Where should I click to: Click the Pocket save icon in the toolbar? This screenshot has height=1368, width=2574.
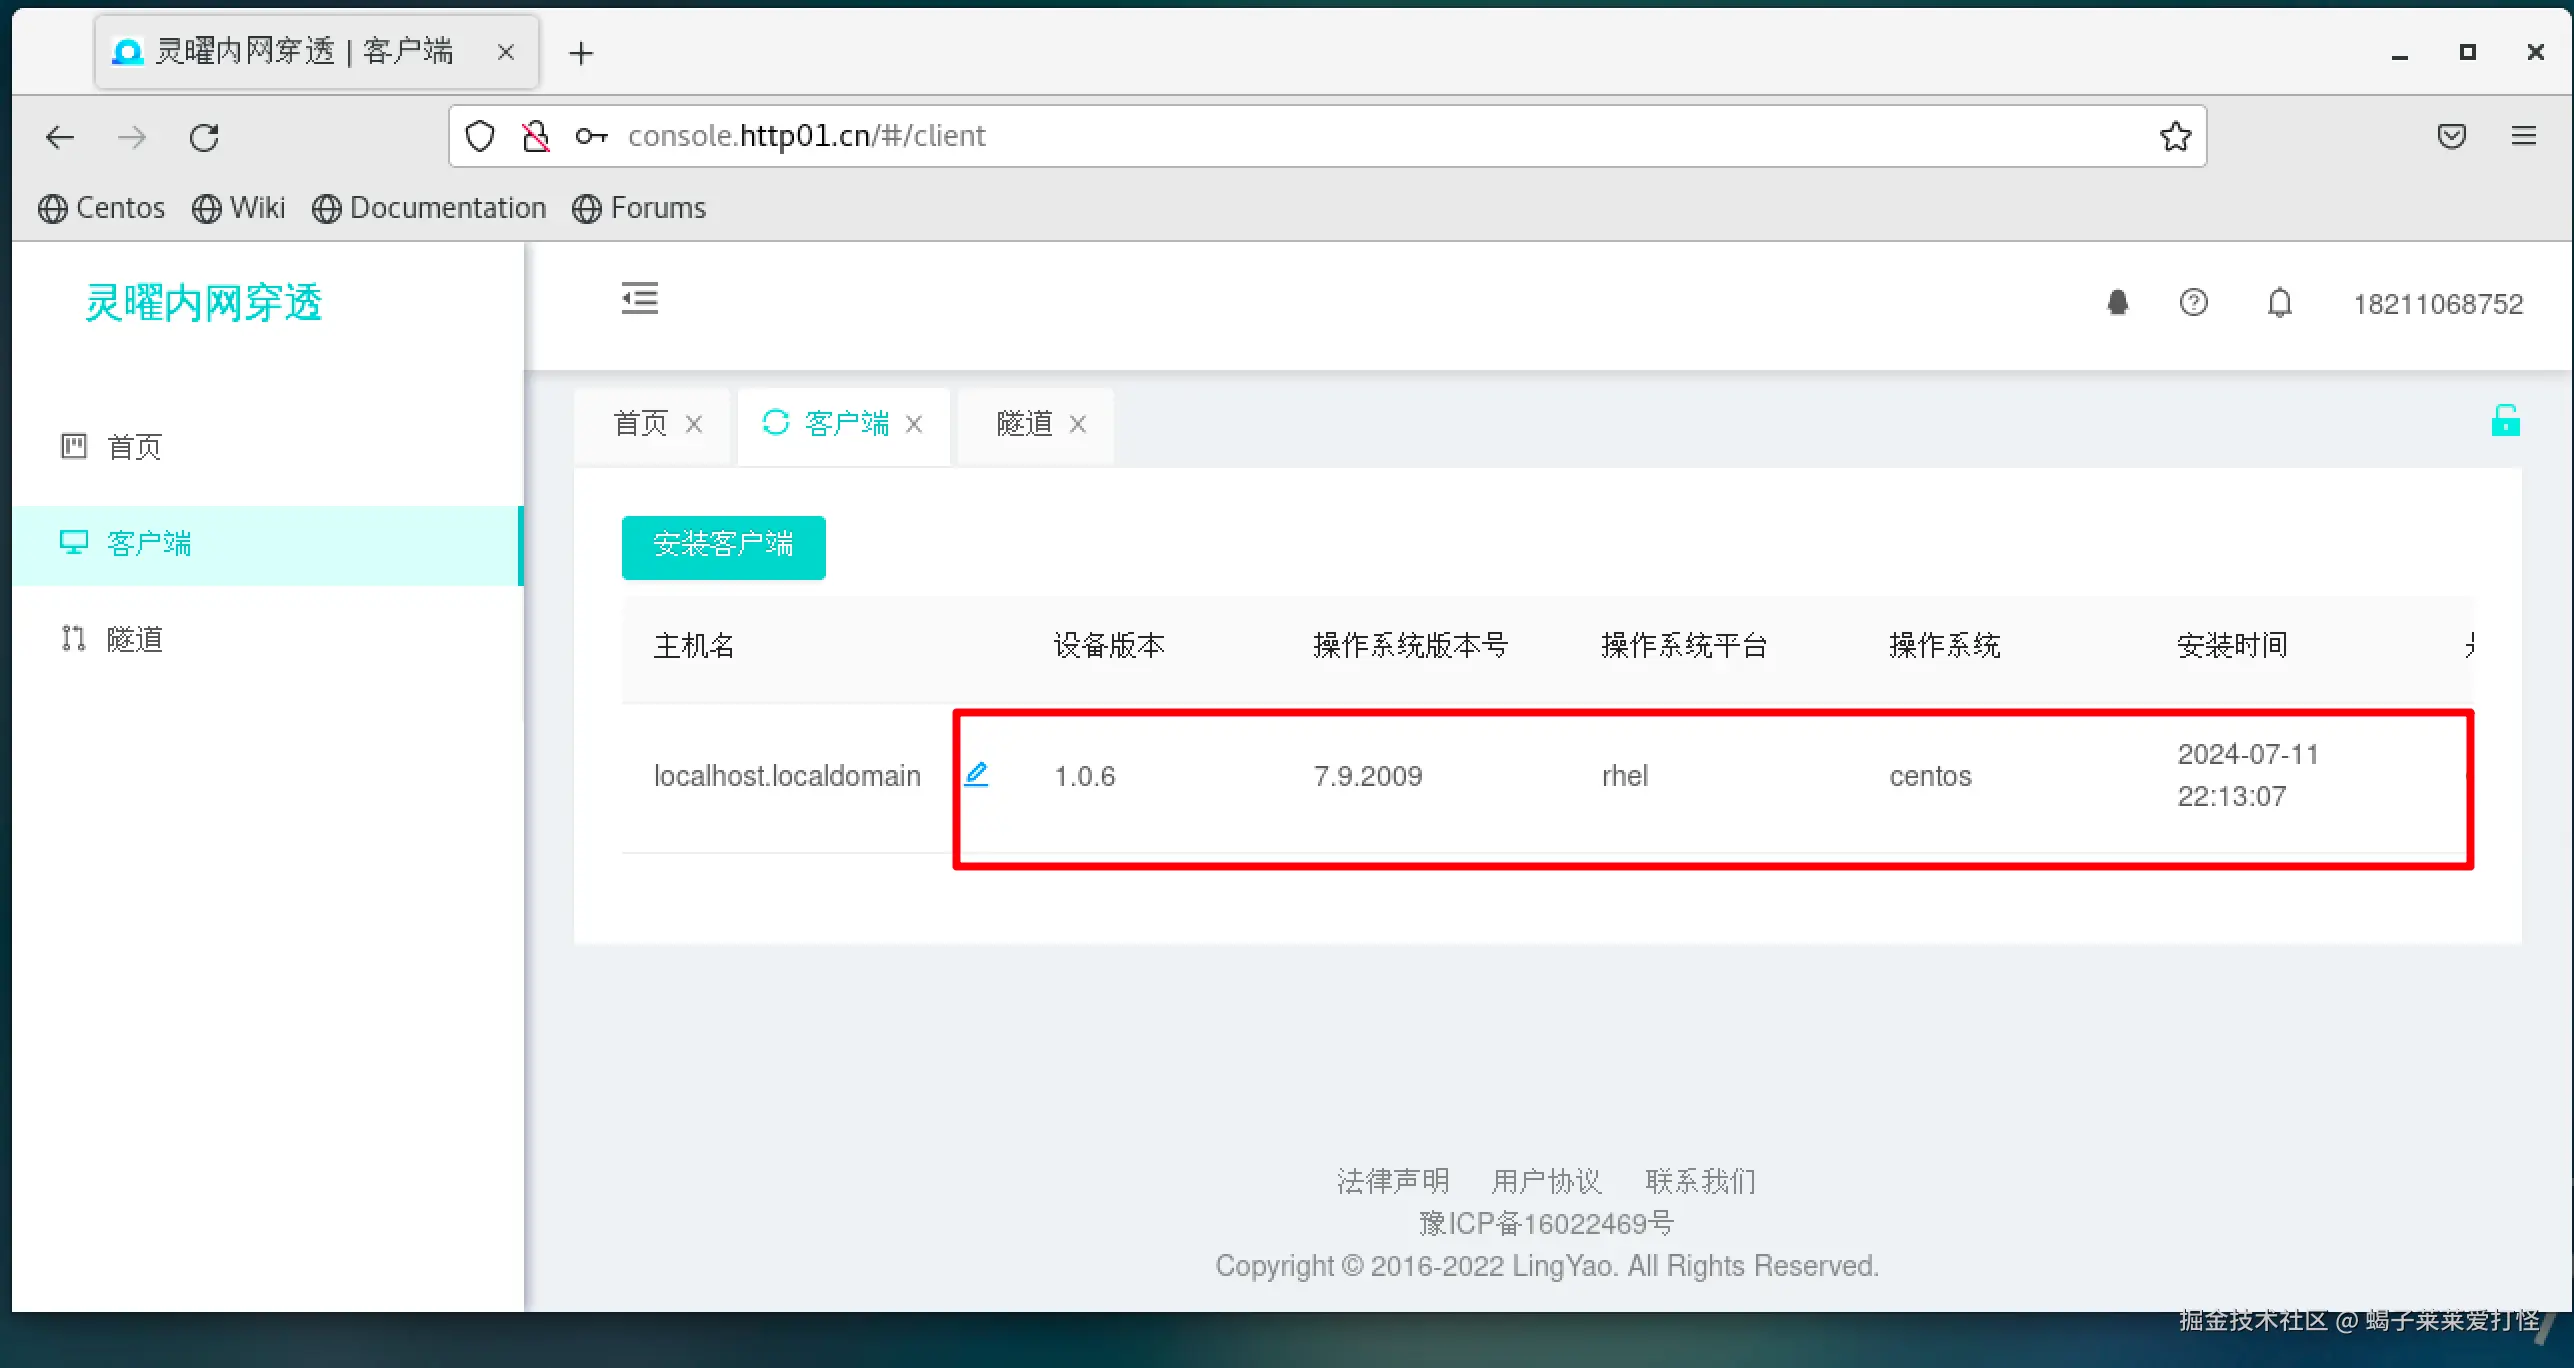[x=2451, y=136]
